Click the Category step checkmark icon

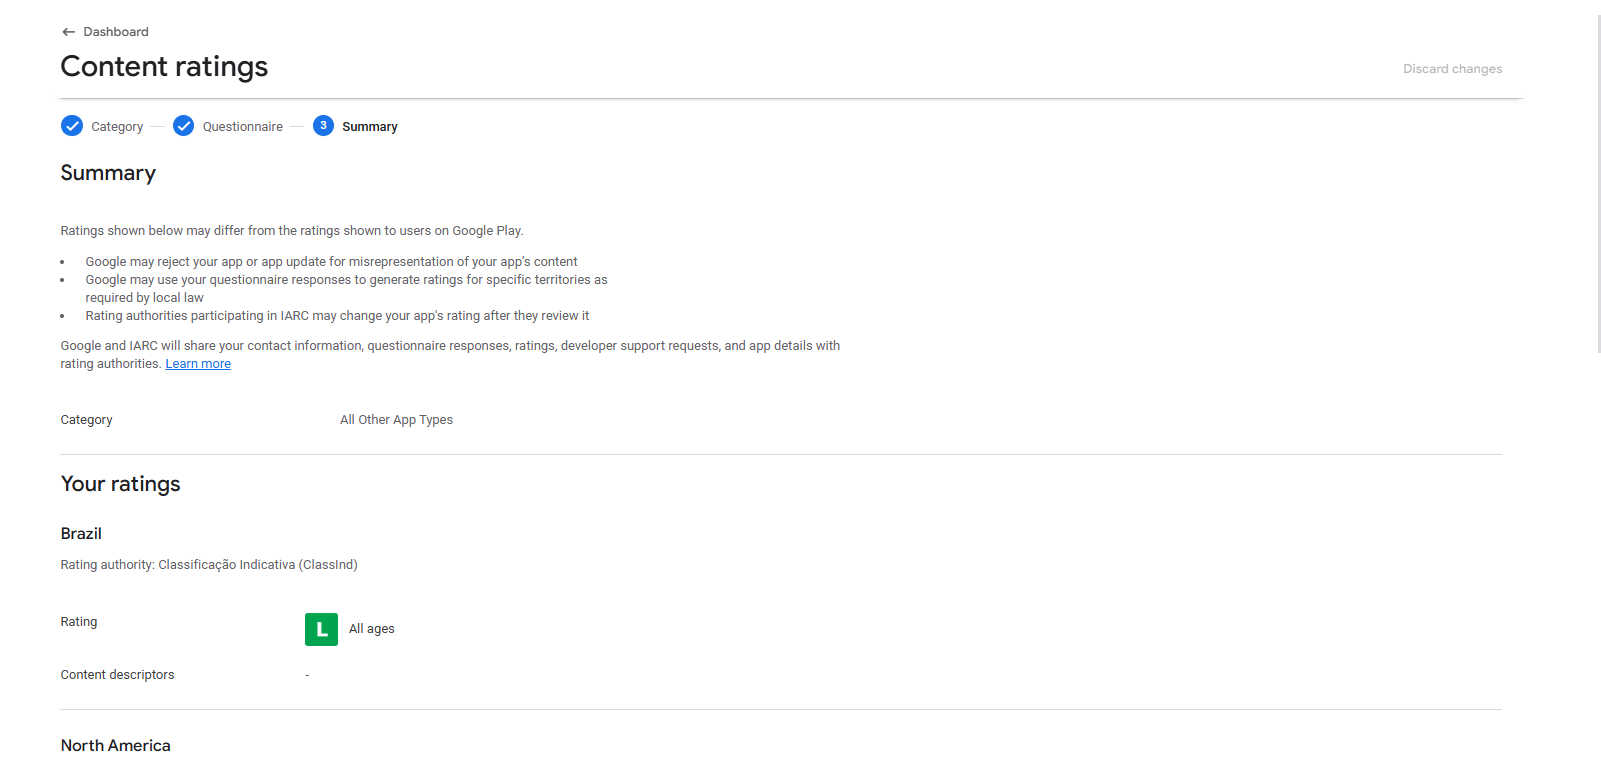[72, 126]
